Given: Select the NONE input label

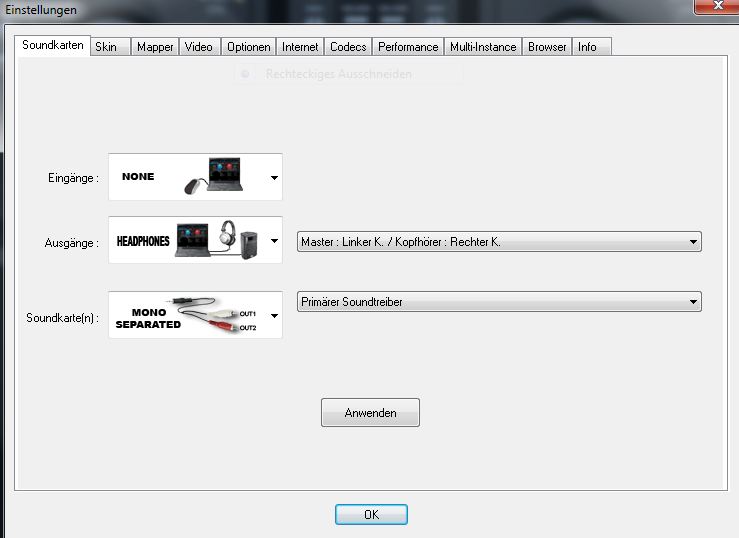Looking at the screenshot, I should [x=138, y=177].
